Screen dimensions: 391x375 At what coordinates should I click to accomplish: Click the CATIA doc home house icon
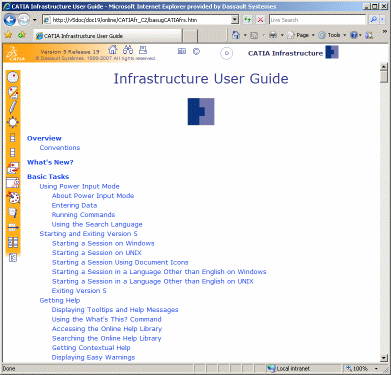113,50
